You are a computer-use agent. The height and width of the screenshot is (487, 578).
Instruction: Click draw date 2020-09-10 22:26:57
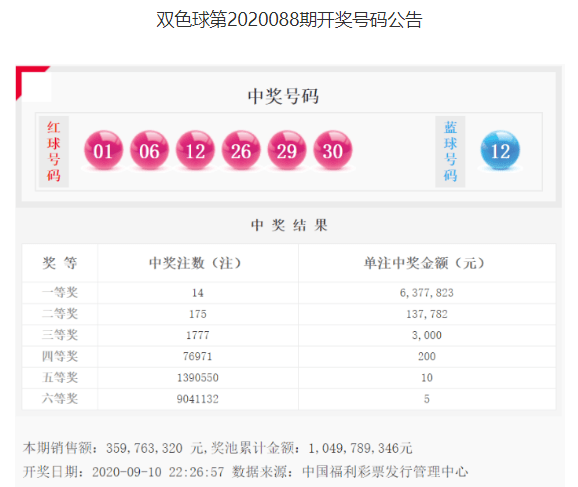click(158, 472)
